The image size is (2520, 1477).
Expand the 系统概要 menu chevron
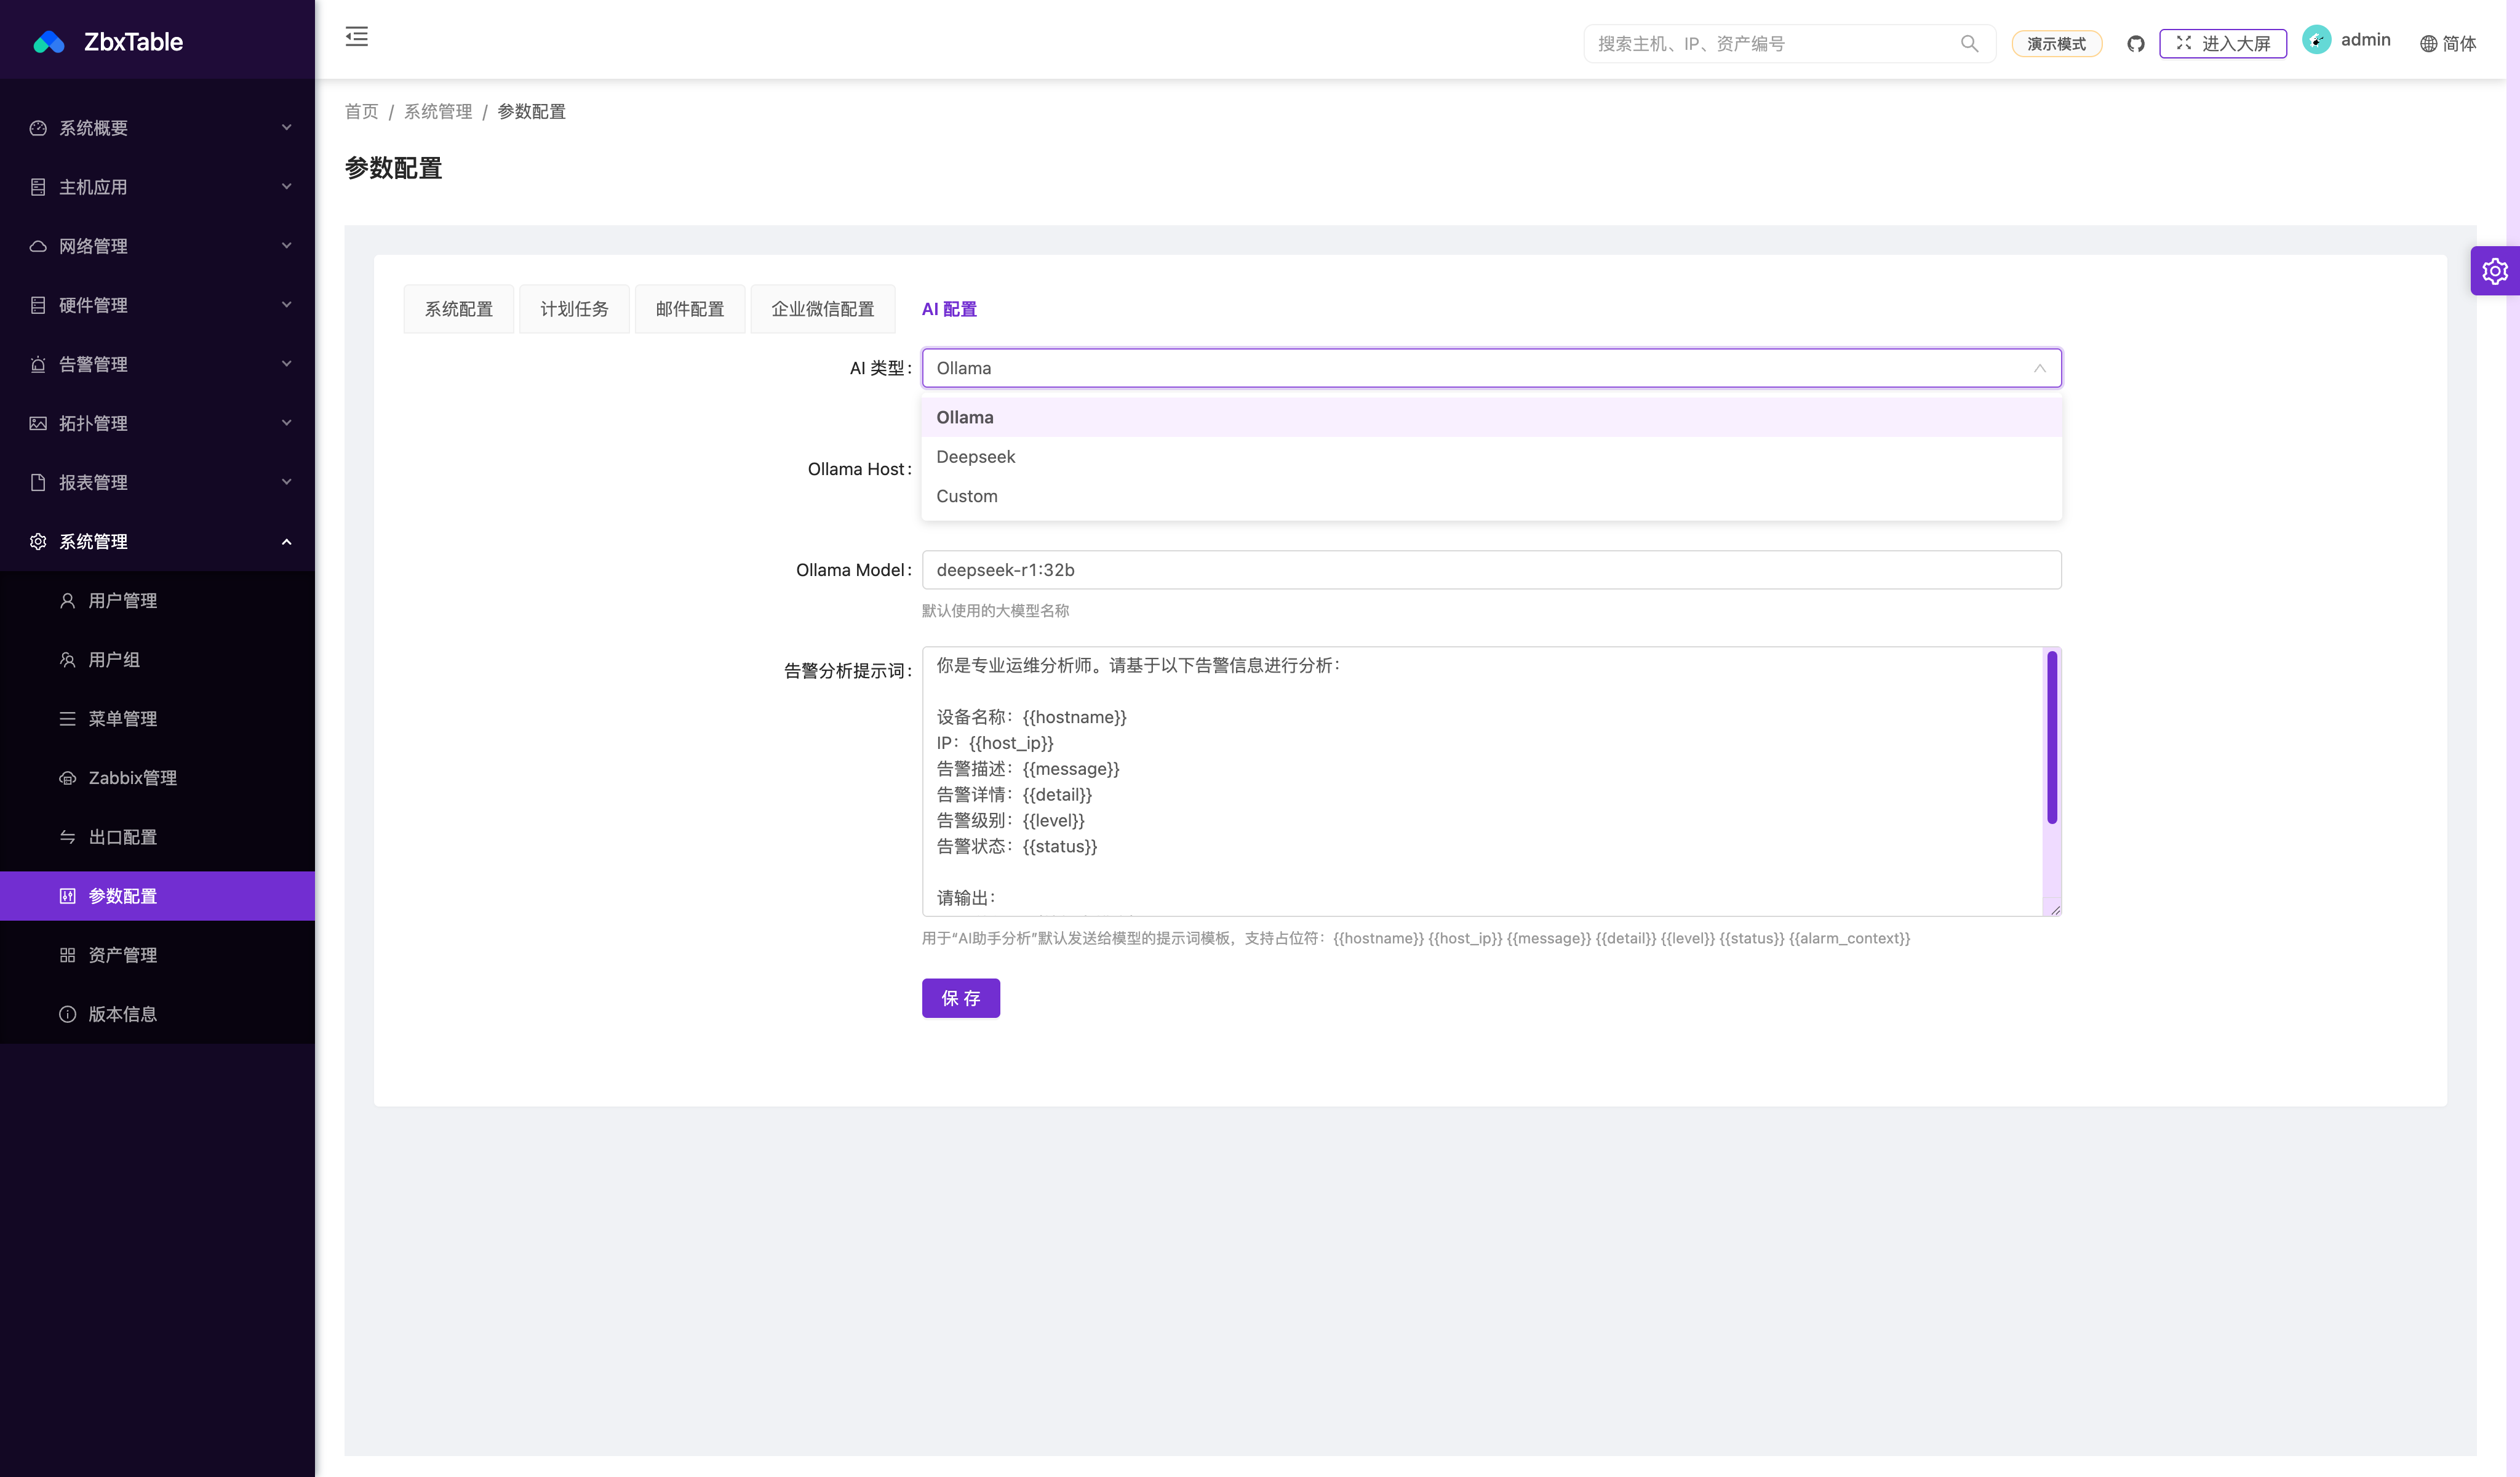(x=287, y=127)
